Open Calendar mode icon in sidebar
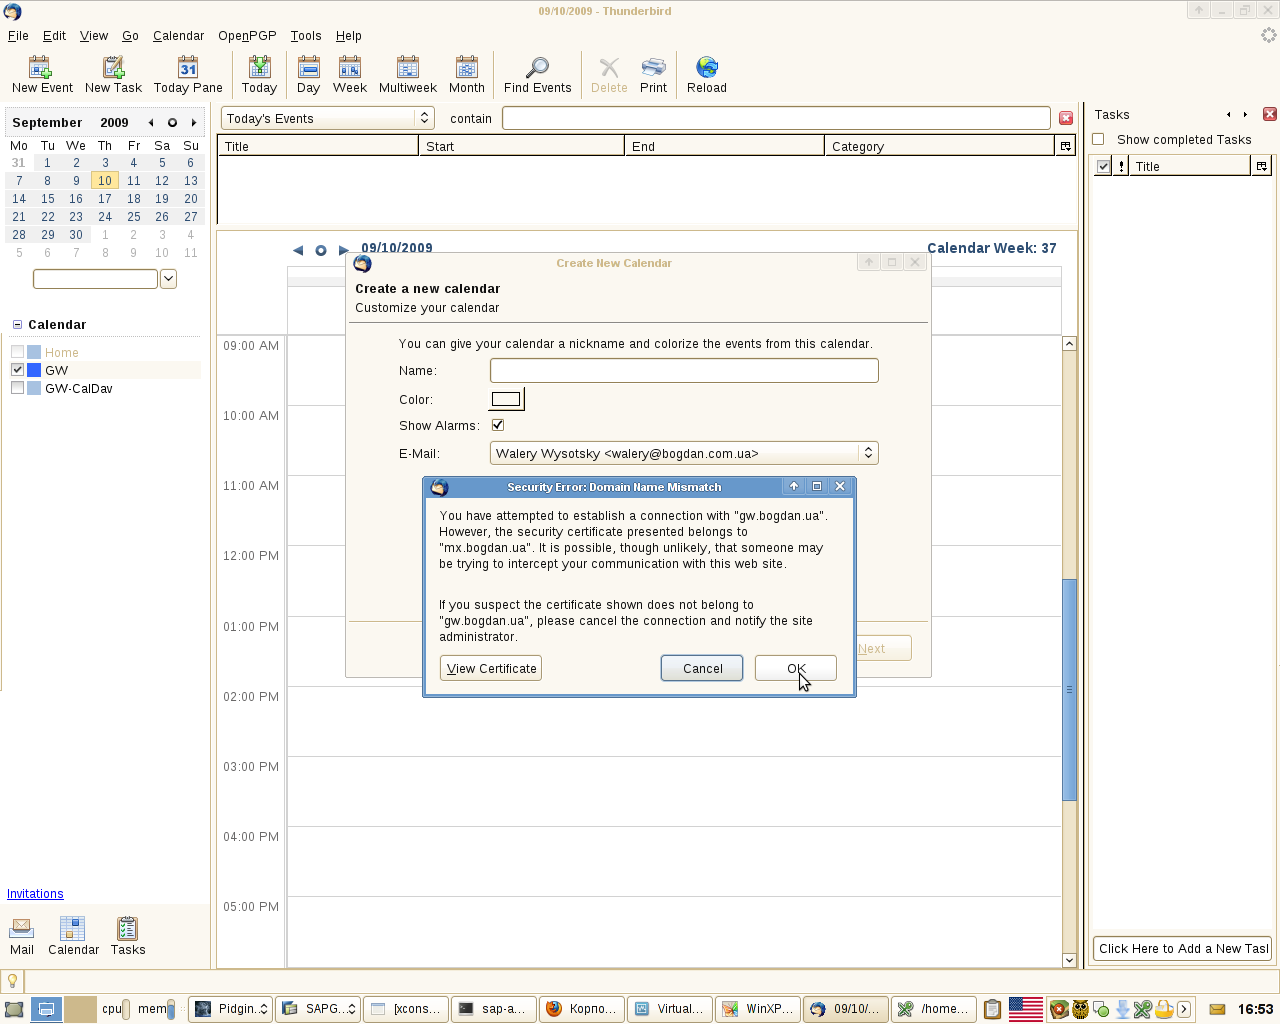The height and width of the screenshot is (1024, 1280). pos(73,927)
